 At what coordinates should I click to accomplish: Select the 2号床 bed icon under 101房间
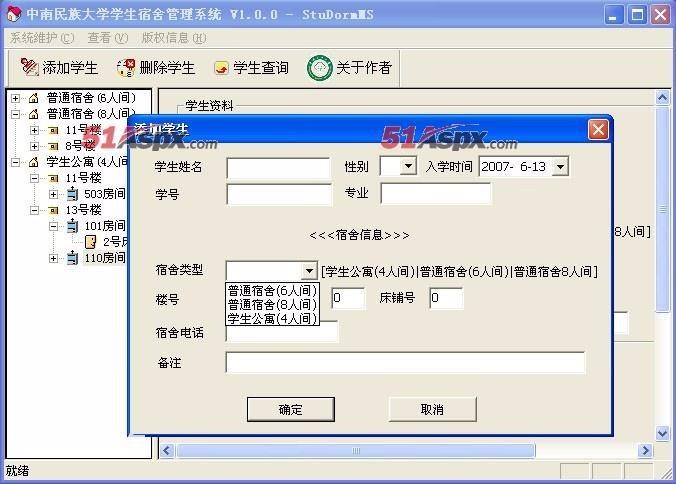click(91, 242)
